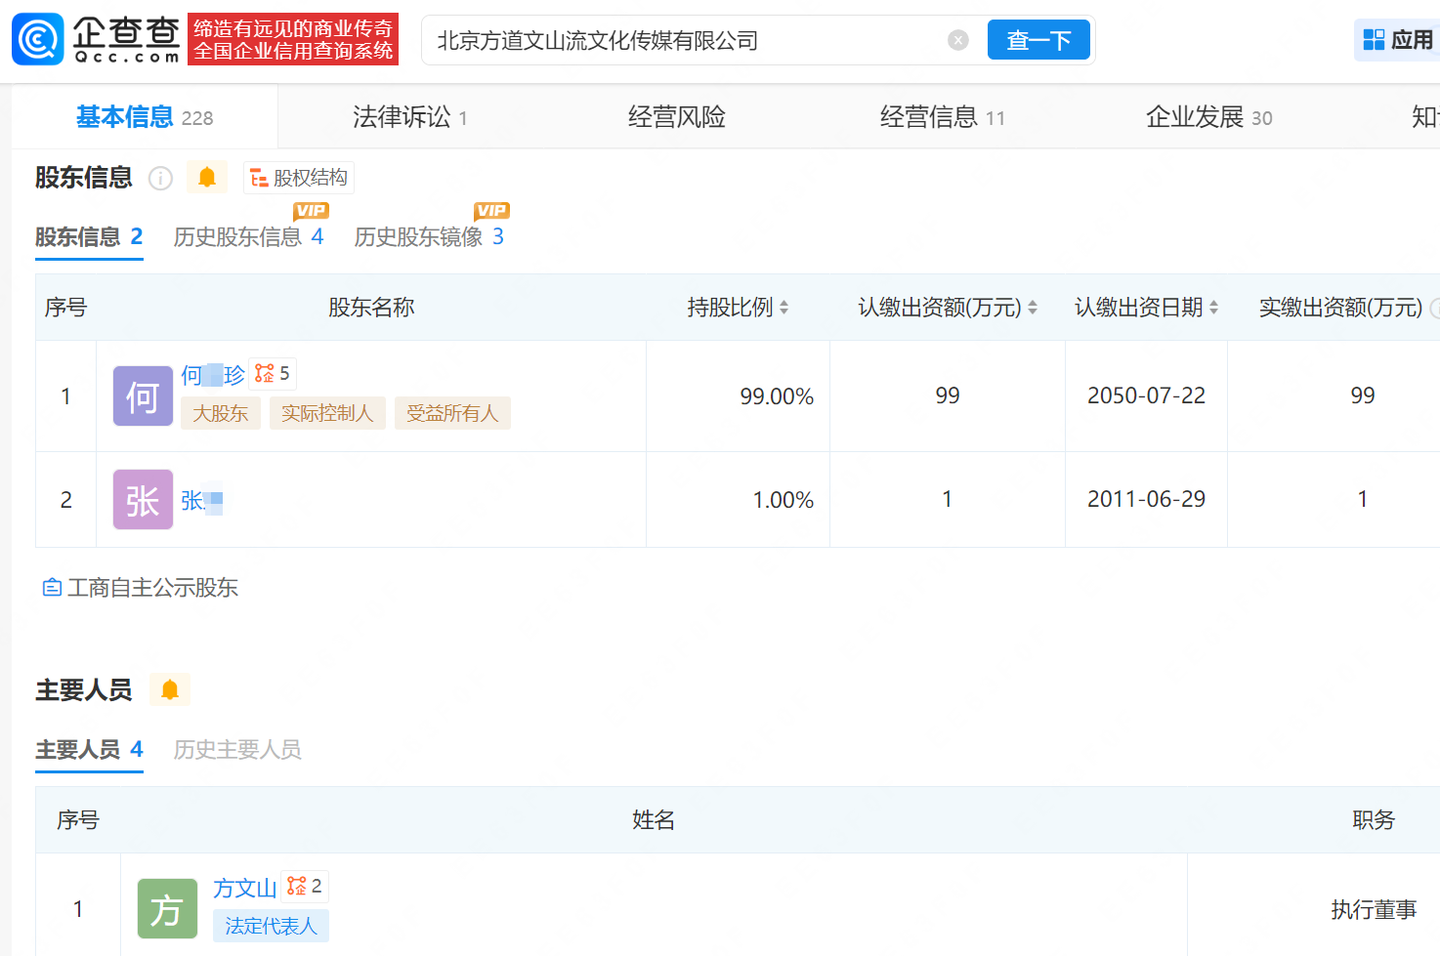Open 方文山 name link
The image size is (1440, 956).
click(x=245, y=888)
